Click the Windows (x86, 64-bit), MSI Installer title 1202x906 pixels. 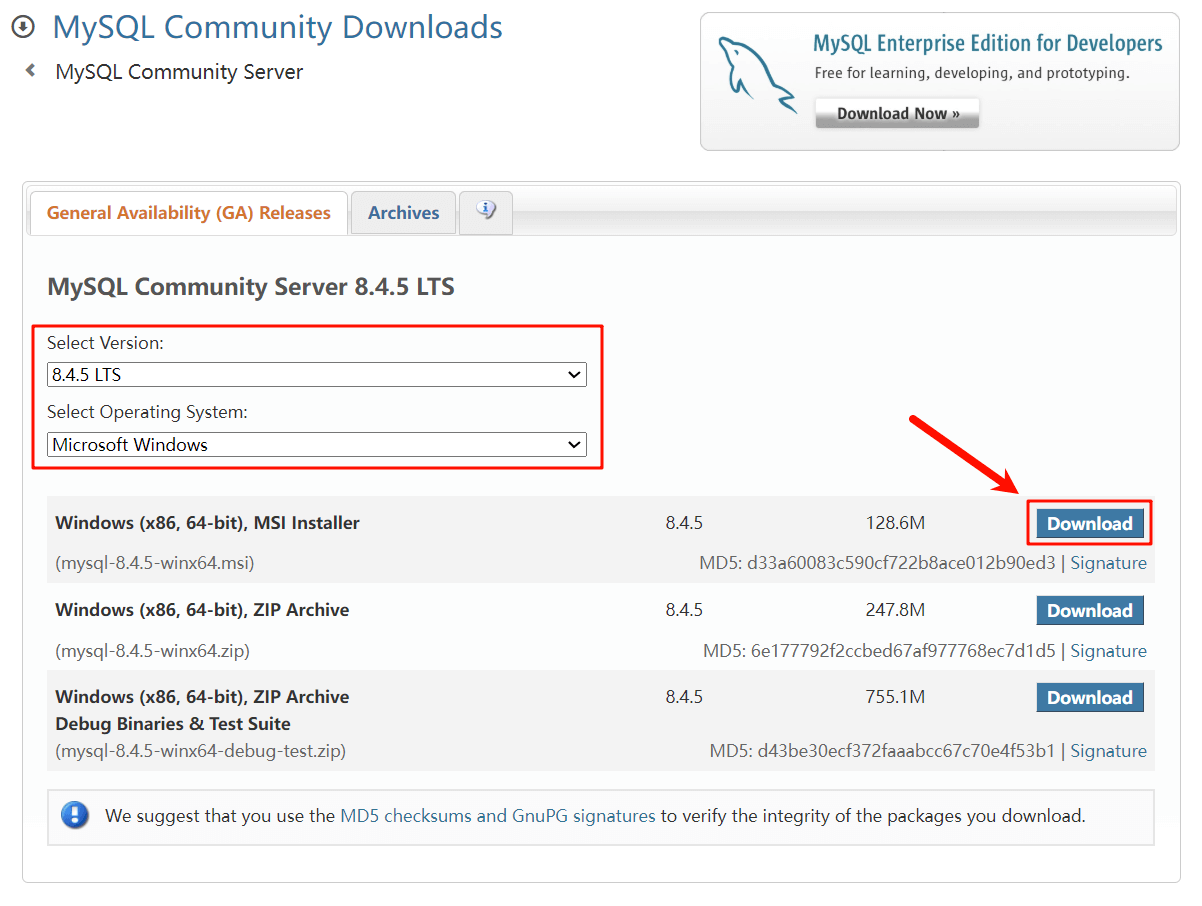point(208,523)
